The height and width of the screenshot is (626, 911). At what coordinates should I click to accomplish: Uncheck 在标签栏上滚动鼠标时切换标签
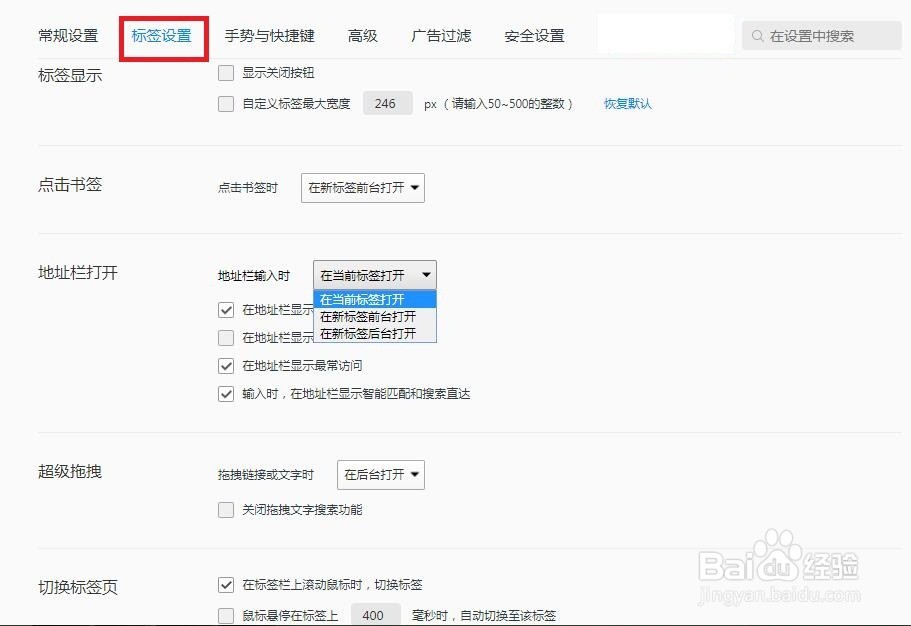226,585
